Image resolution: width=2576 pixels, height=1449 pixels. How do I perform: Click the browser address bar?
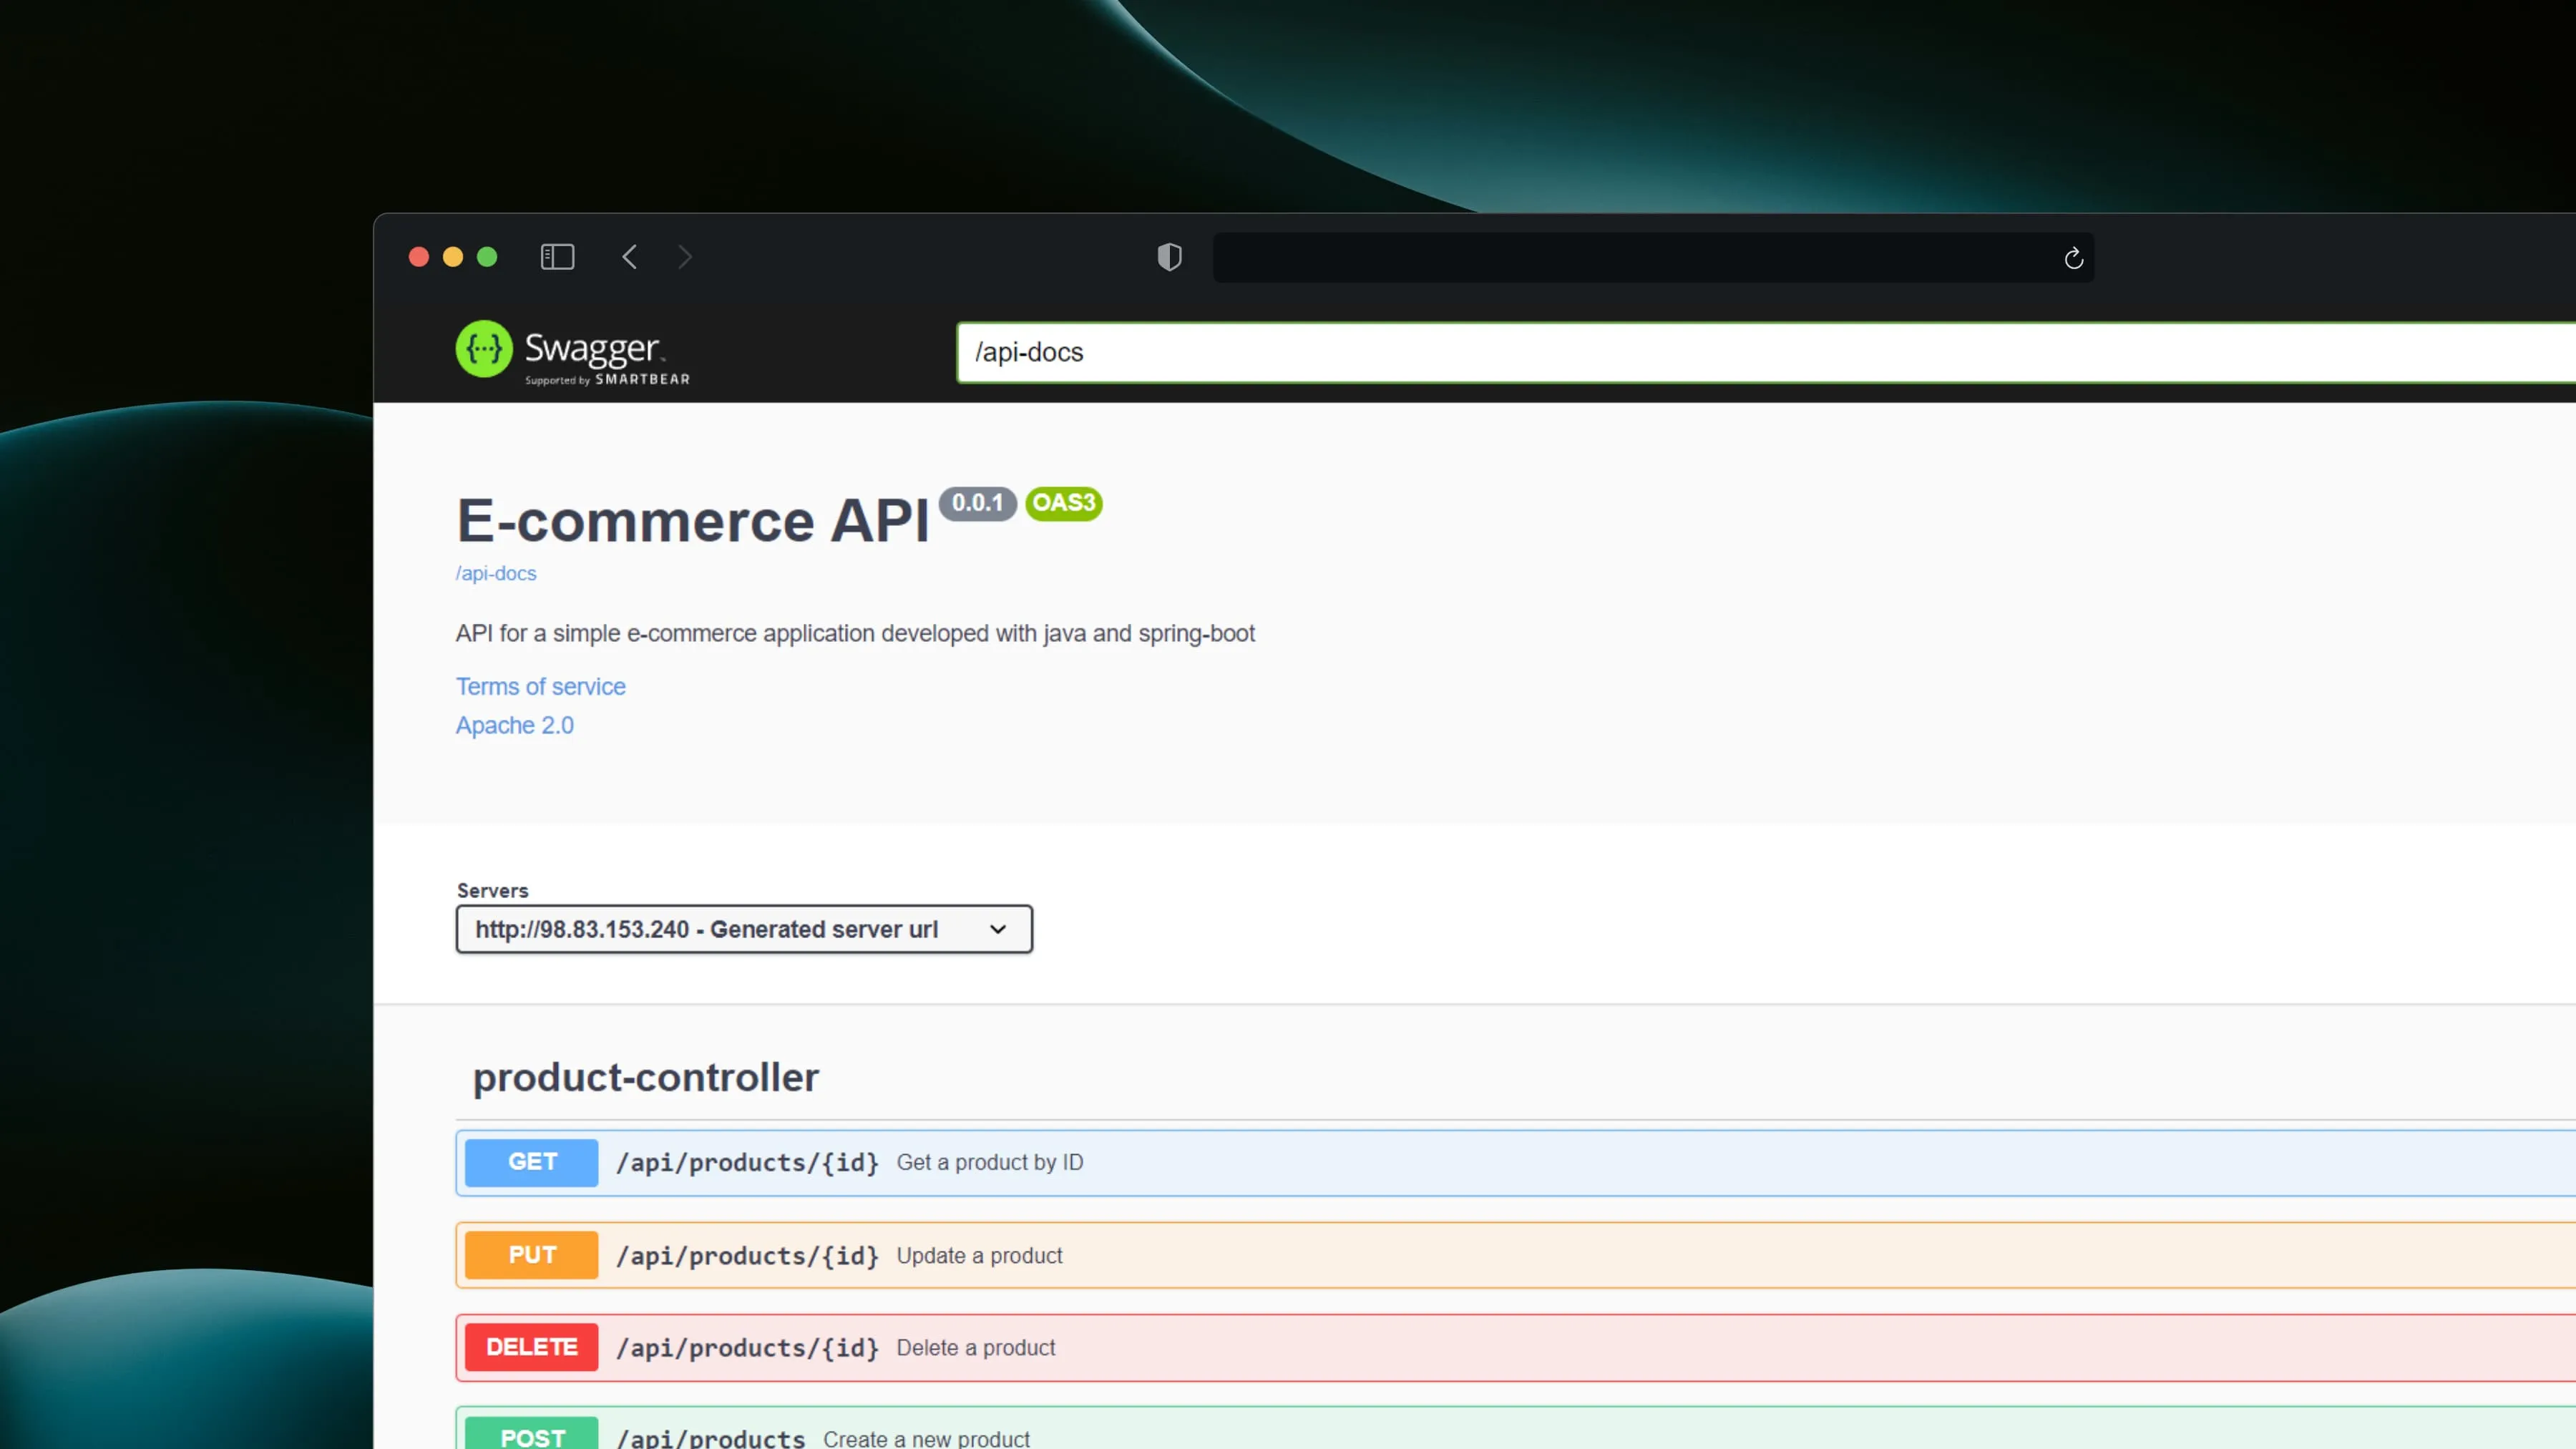click(x=1650, y=257)
